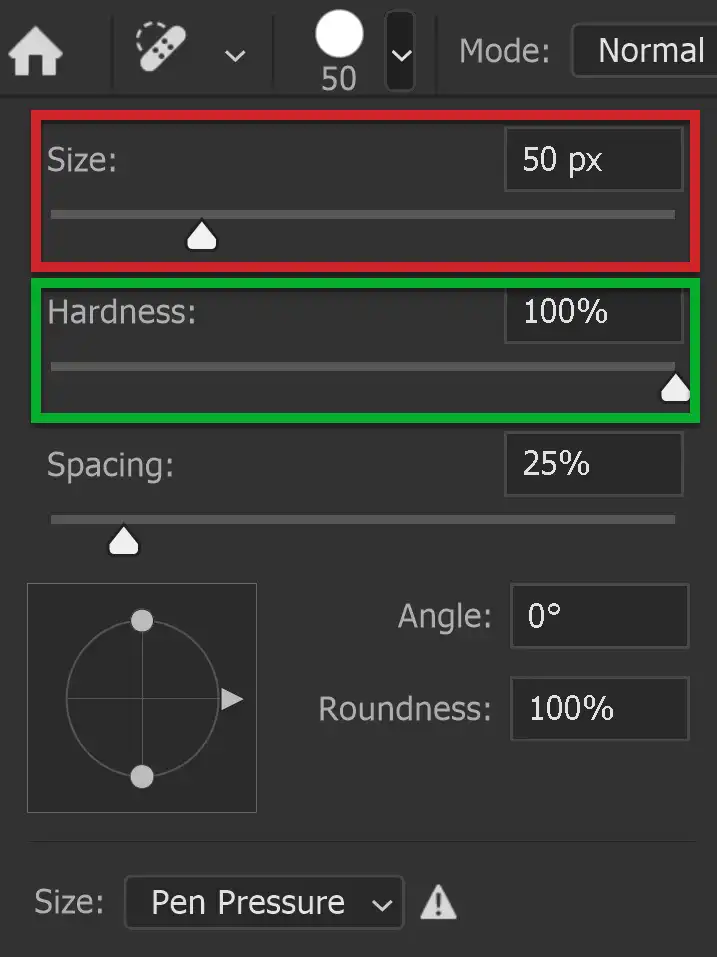
Task: Click the Roundness field showing 100%
Action: tap(599, 709)
